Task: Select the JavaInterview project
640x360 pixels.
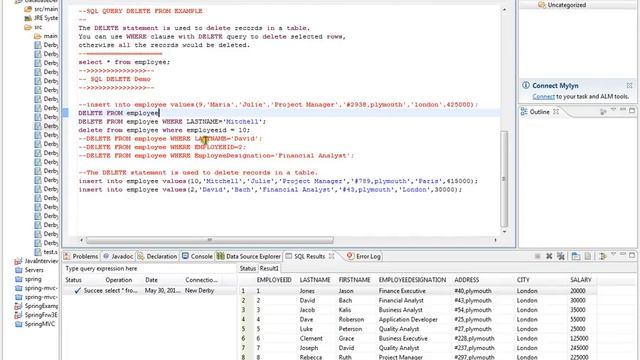Action: point(36,261)
